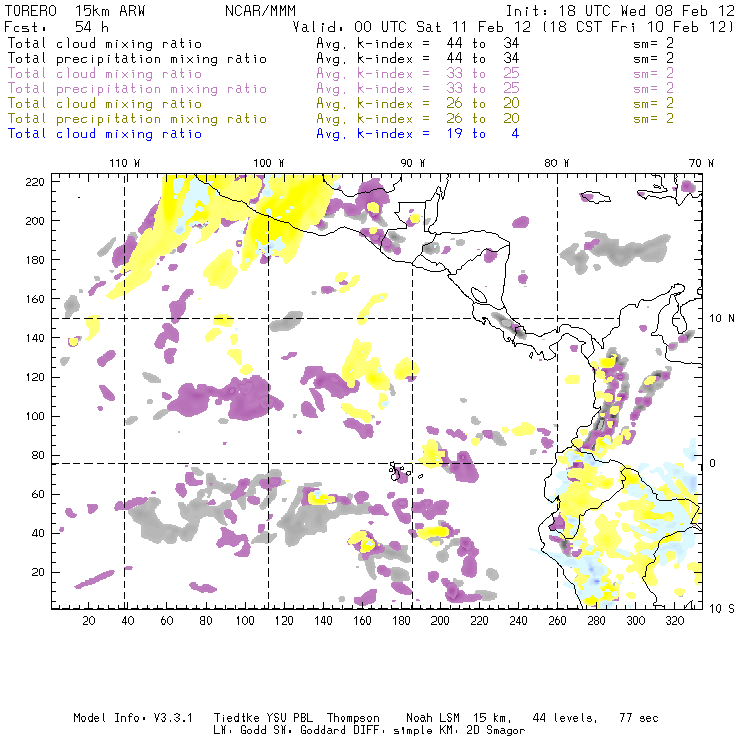The width and height of the screenshot is (740, 740).
Task: Select the olive 'Total cloud mixing ratio' legend entry
Action: tap(105, 103)
